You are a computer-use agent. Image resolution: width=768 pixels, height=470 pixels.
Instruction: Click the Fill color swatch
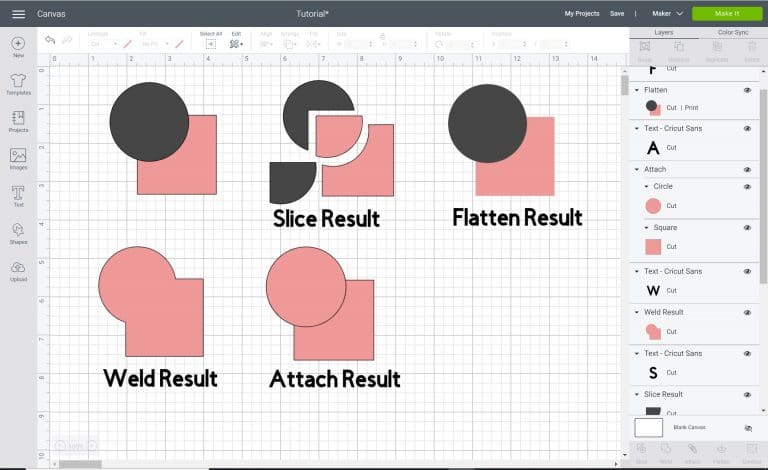coord(179,44)
